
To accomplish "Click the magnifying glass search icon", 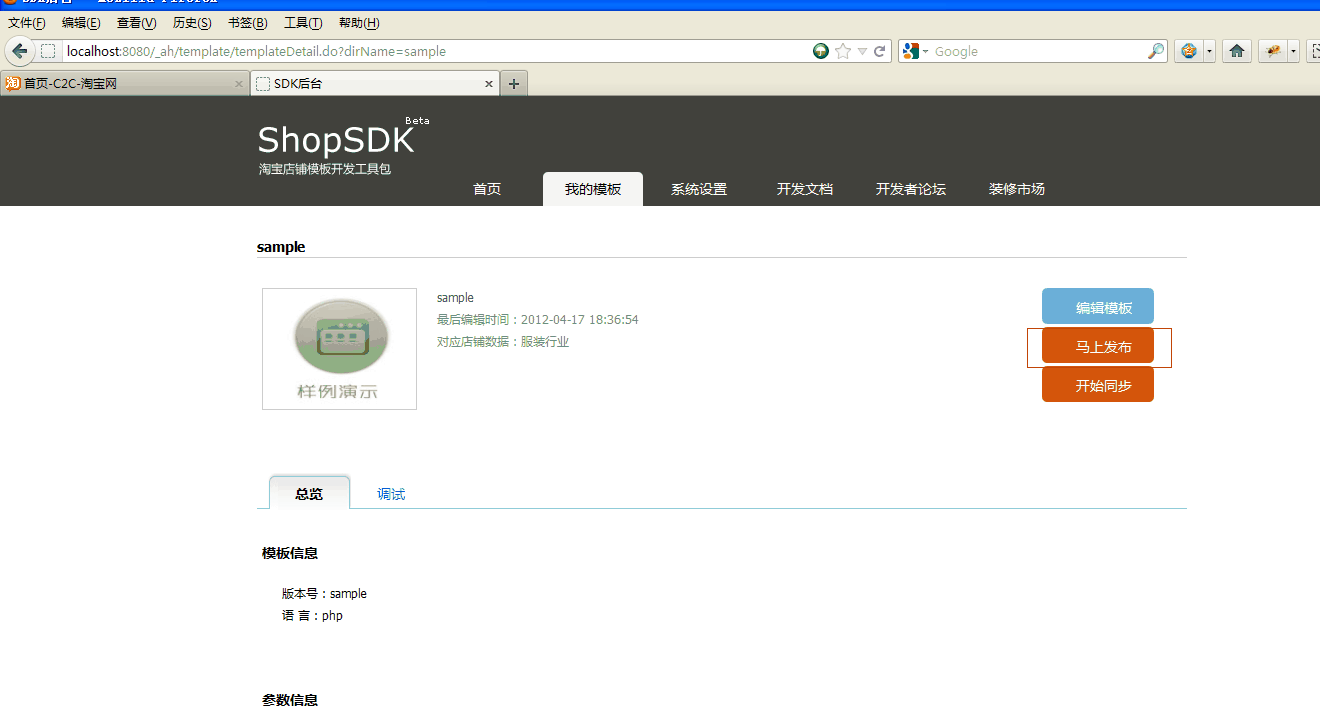I will tap(1155, 51).
